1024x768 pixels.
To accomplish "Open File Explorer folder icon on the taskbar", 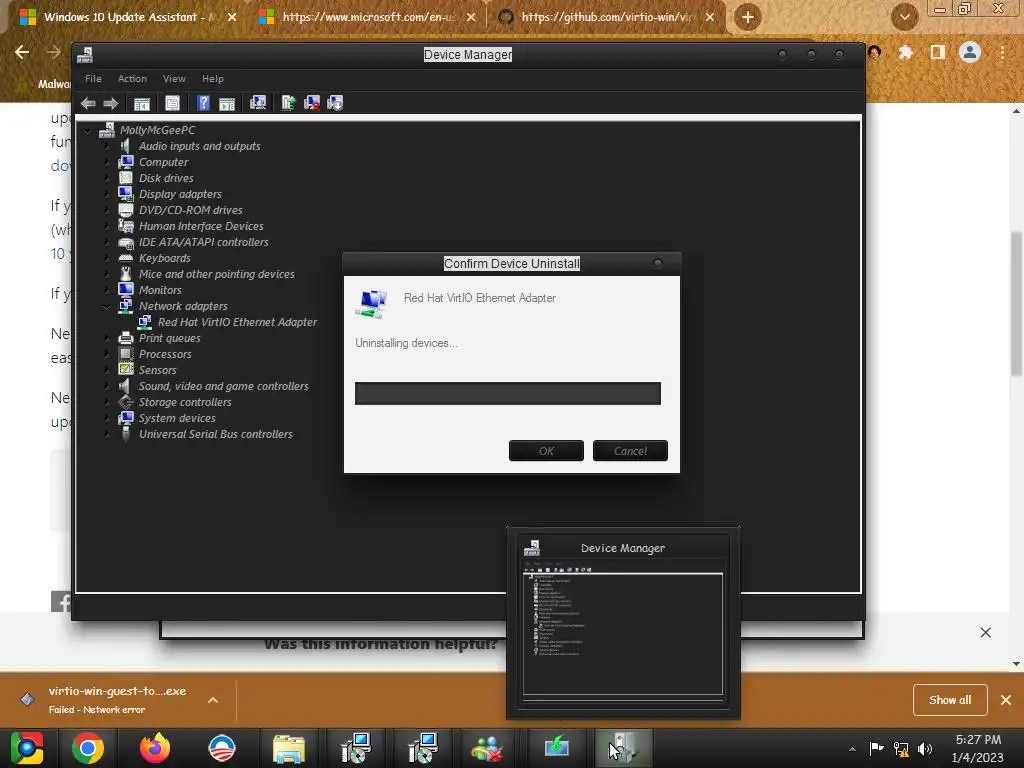I will (x=289, y=748).
